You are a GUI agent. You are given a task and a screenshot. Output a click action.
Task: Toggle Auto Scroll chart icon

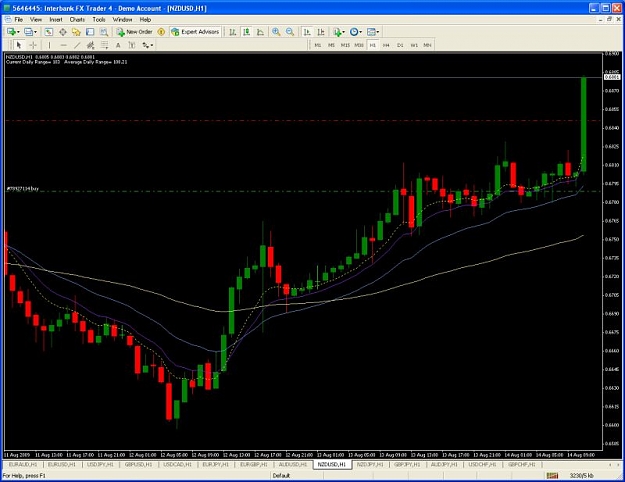307,32
